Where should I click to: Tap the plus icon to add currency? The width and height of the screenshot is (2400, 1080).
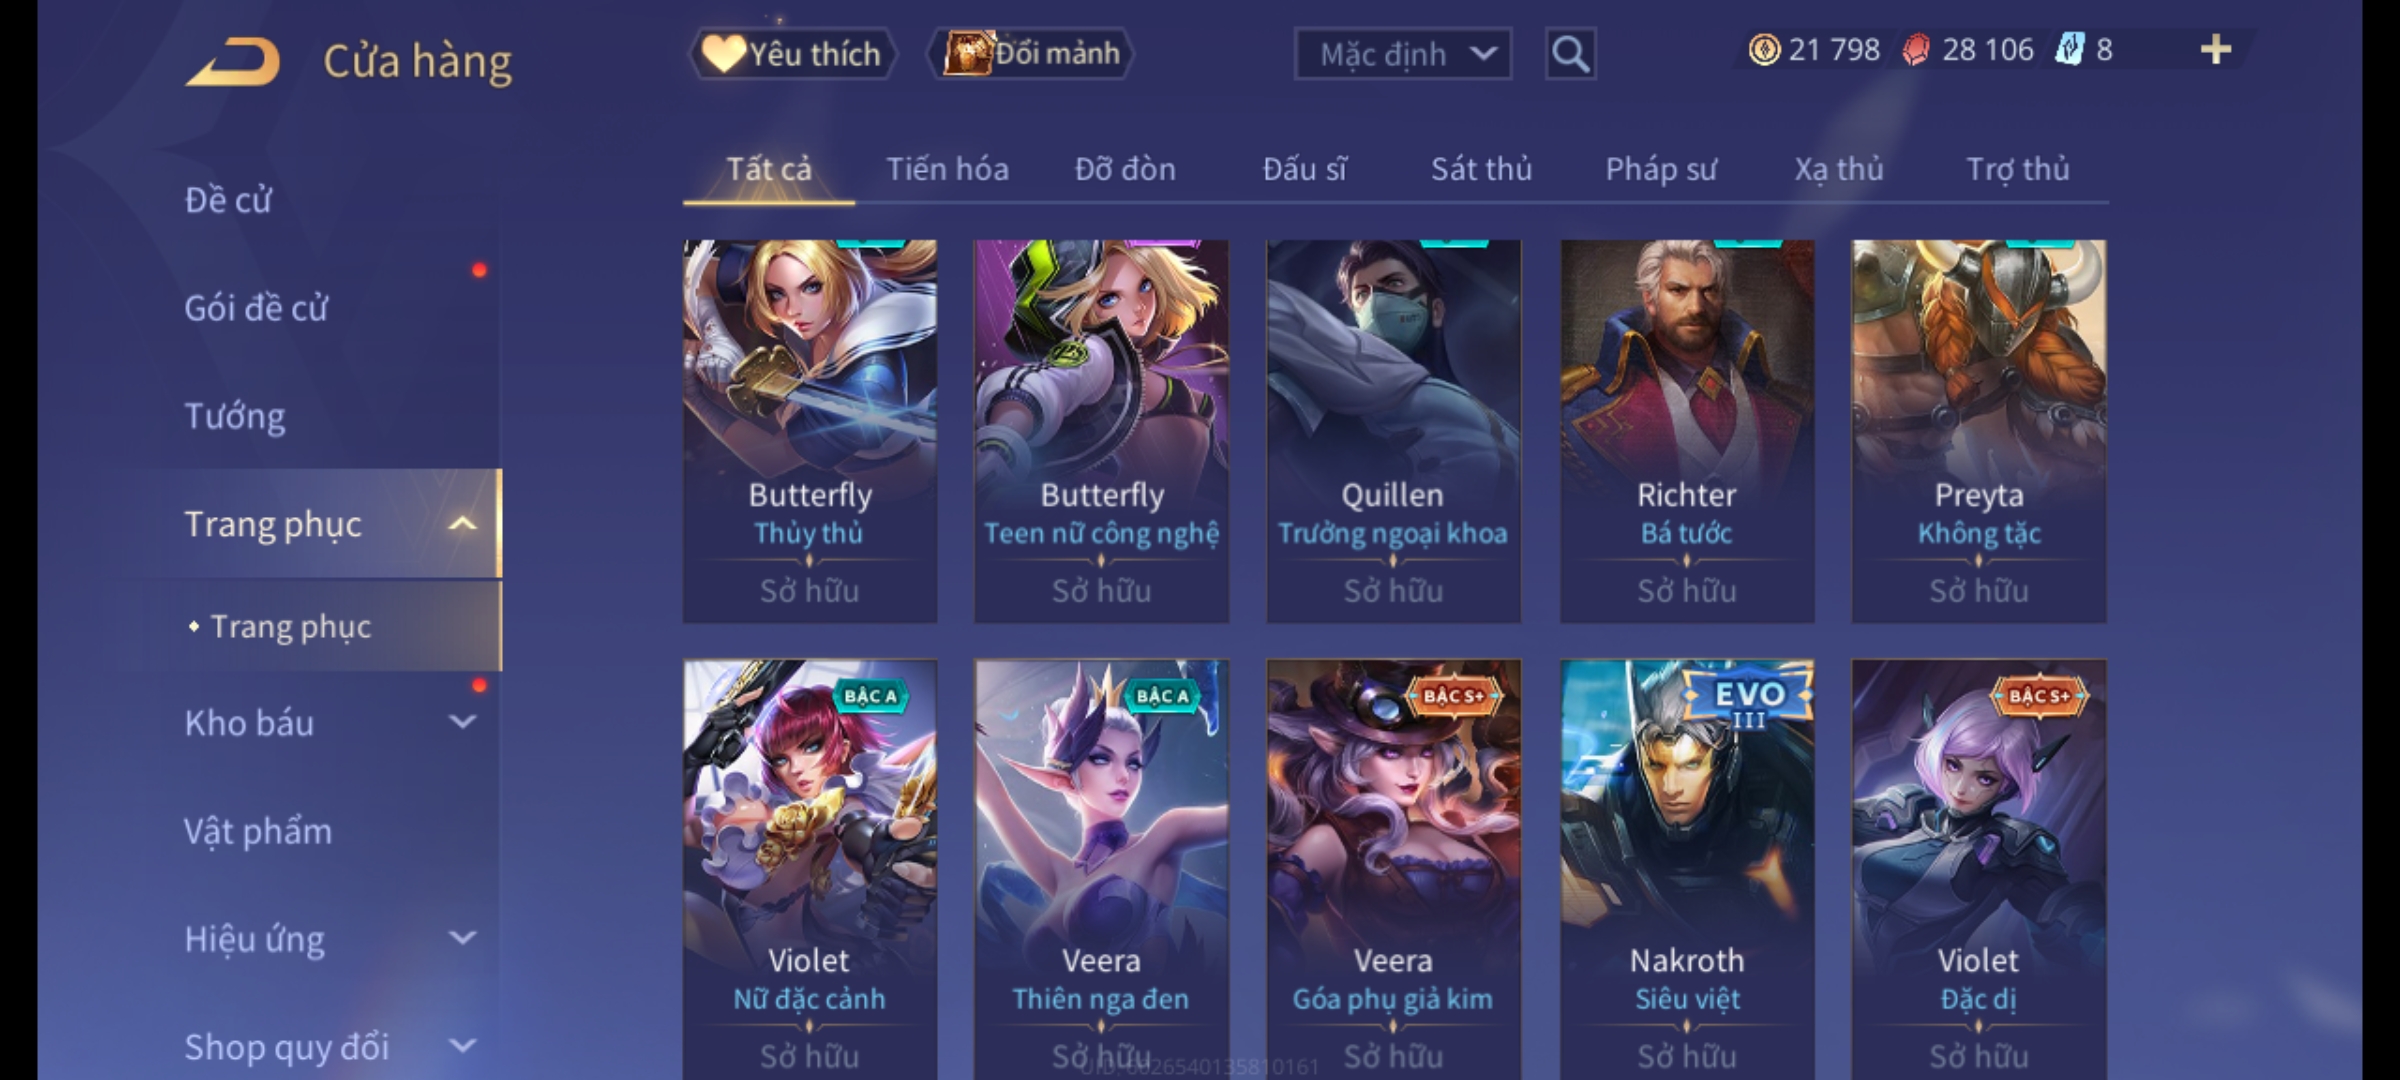[2216, 49]
